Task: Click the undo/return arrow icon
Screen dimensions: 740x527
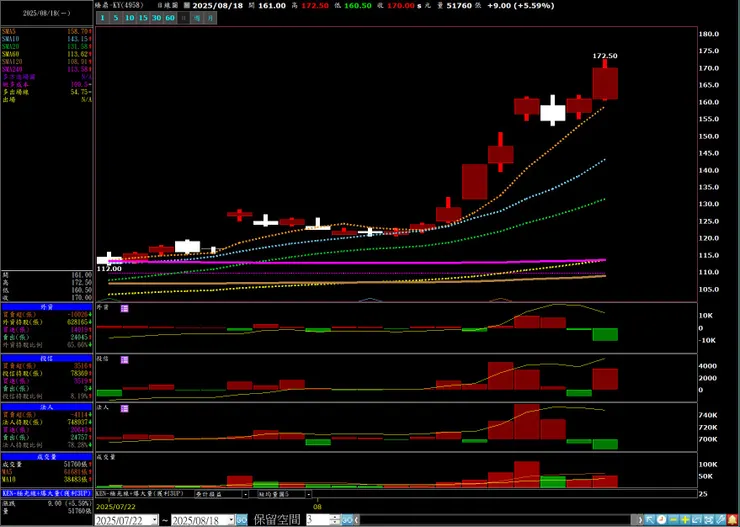Action: point(697,519)
